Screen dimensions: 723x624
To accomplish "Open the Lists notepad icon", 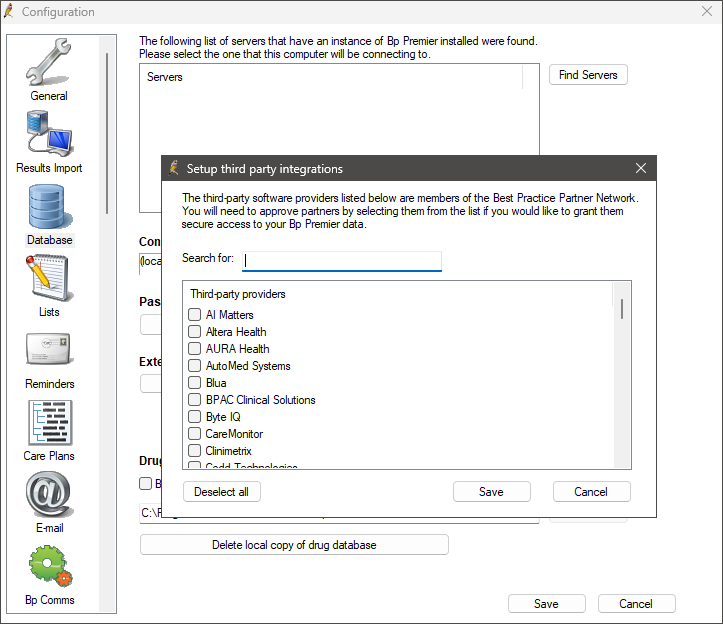I will [x=49, y=278].
